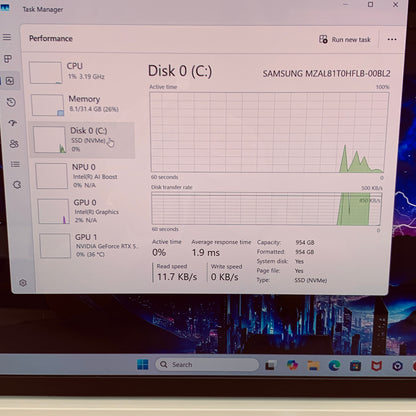
Task: Click the SSD (NVMe) type value
Action: [x=311, y=280]
